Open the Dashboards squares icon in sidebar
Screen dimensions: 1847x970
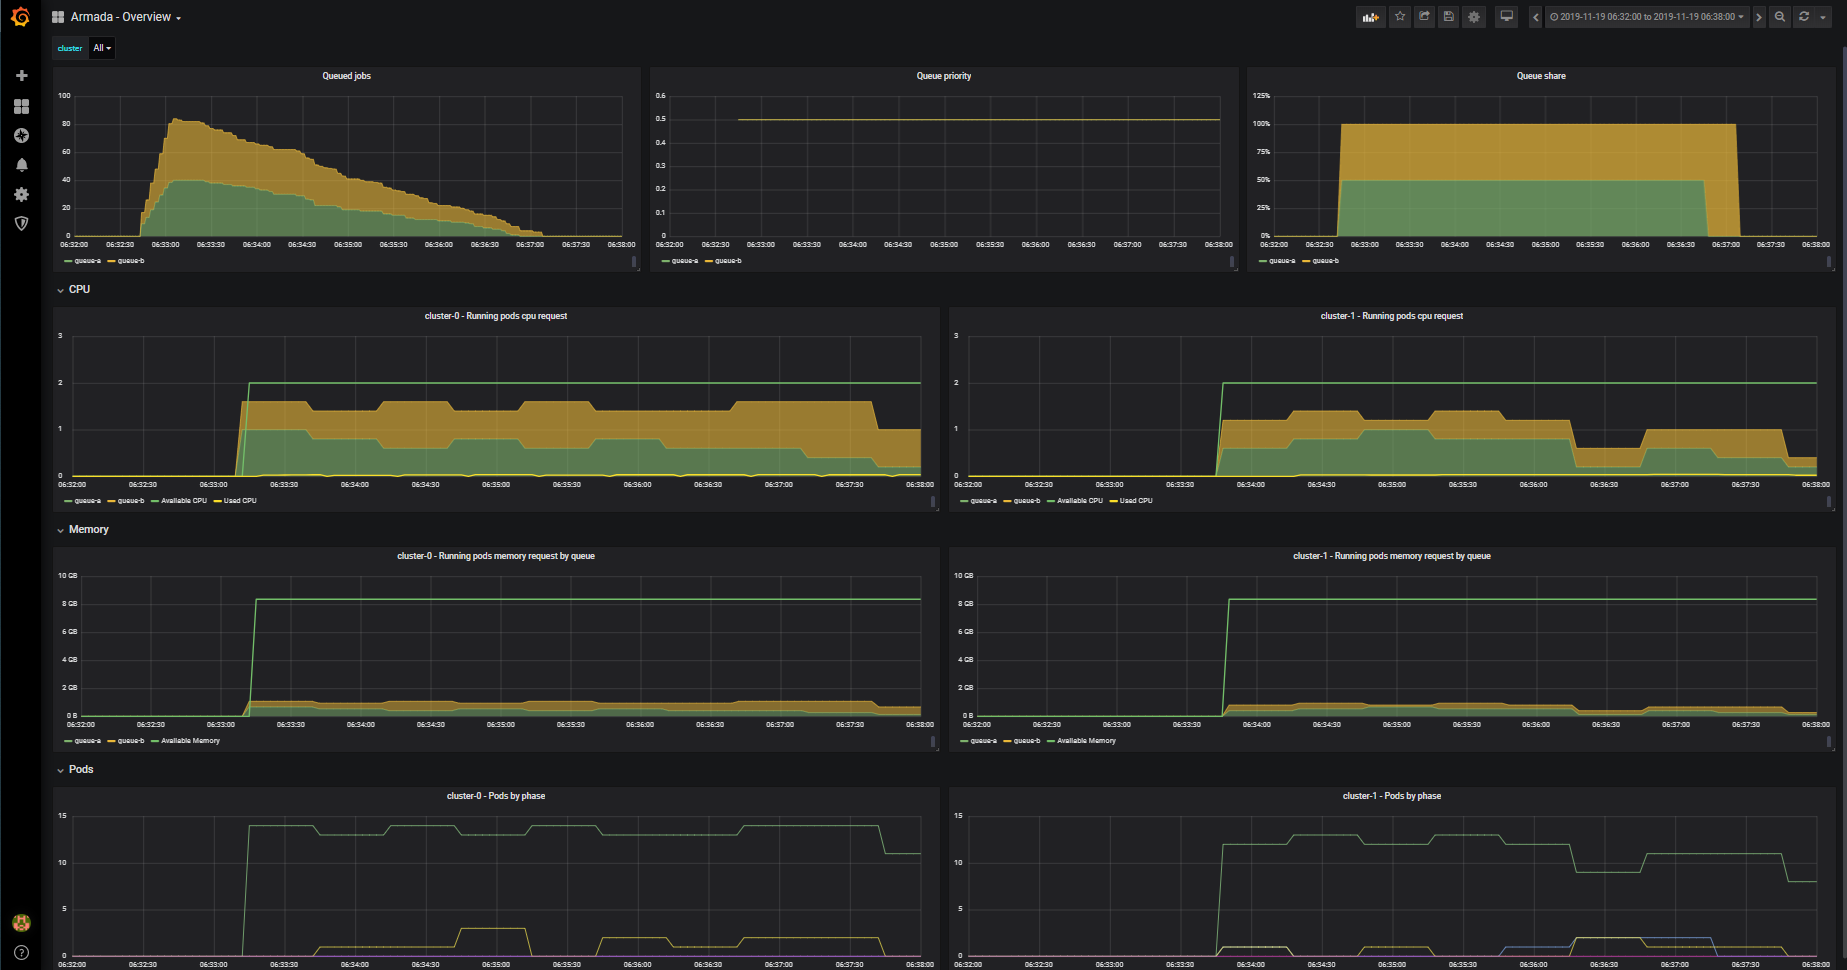coord(21,106)
